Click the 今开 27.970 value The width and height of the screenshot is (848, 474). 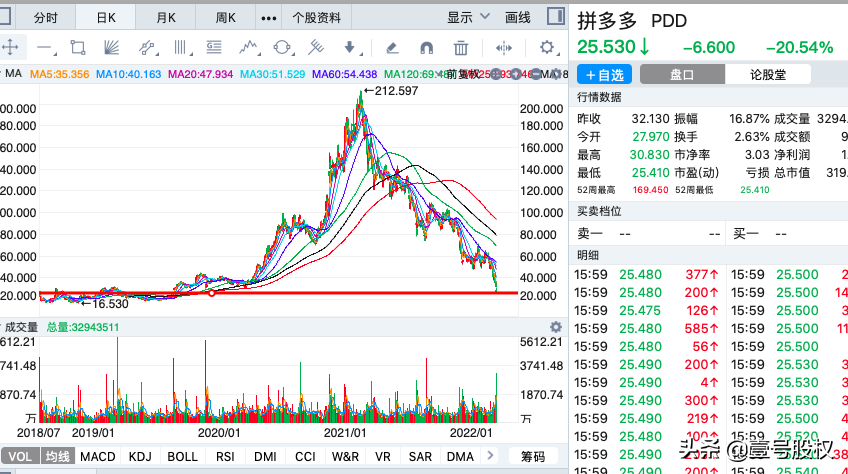point(651,137)
